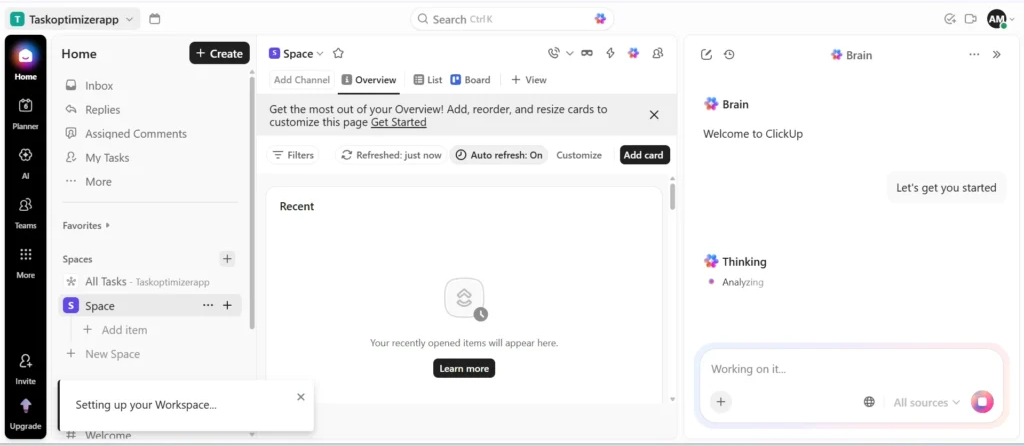The image size is (1024, 446).
Task: Open the More grid icon in left rail
Action: click(x=25, y=255)
